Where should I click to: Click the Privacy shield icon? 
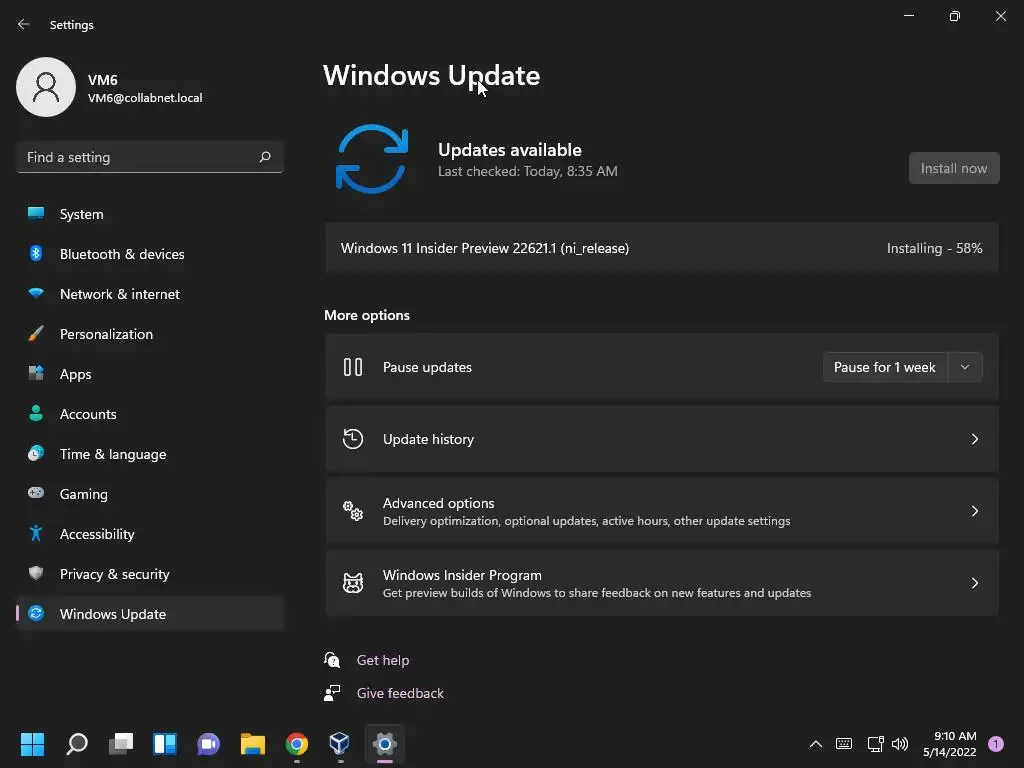(x=36, y=573)
